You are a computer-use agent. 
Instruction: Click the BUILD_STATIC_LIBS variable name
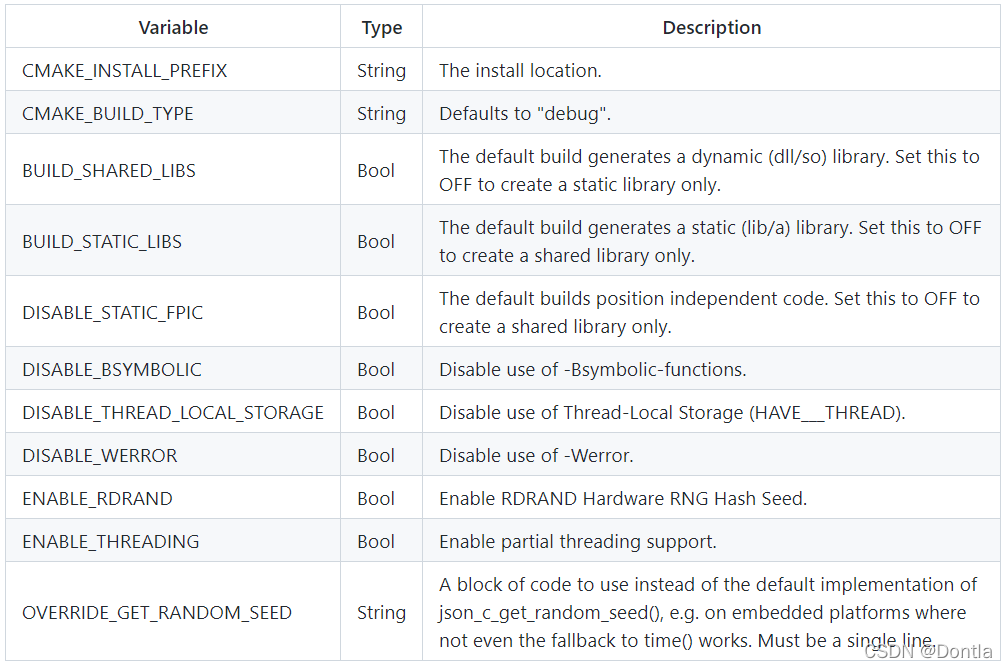[x=102, y=242]
